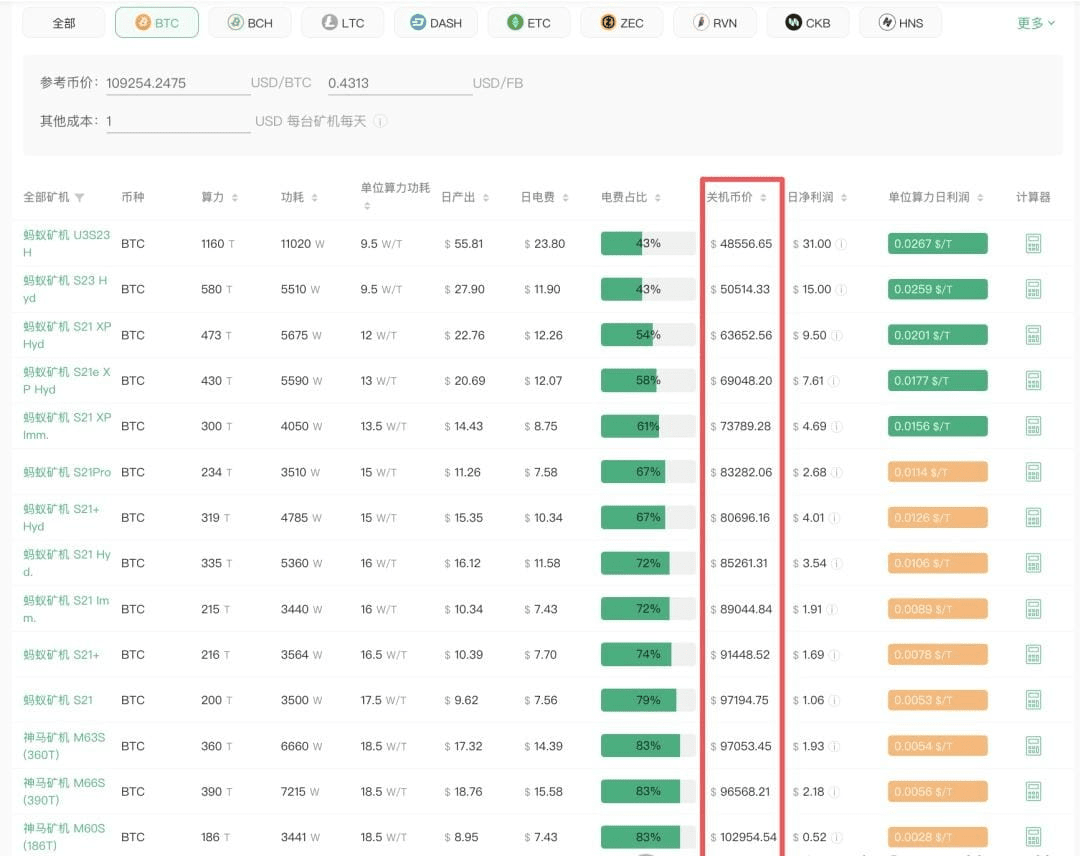Click info icon next to 9.50 net profit
The width and height of the screenshot is (1080, 856).
pos(836,335)
